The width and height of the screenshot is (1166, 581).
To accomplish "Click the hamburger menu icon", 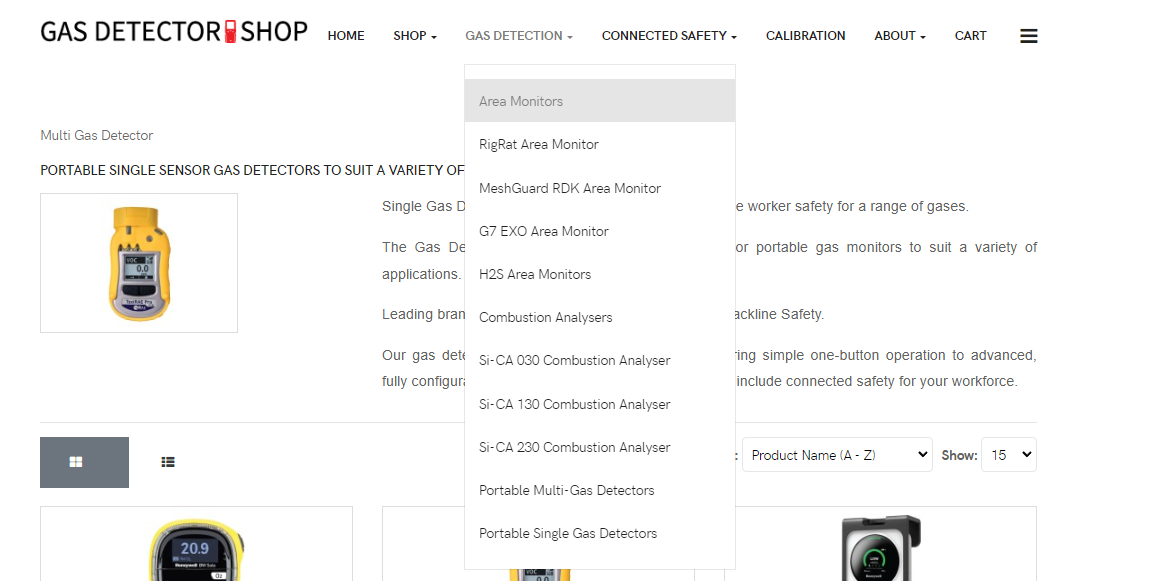I will pyautogui.click(x=1028, y=36).
